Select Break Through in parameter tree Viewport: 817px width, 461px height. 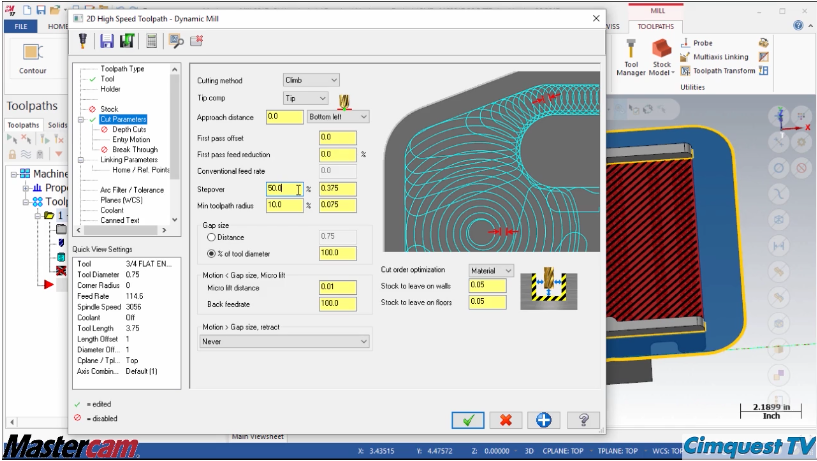coord(134,149)
